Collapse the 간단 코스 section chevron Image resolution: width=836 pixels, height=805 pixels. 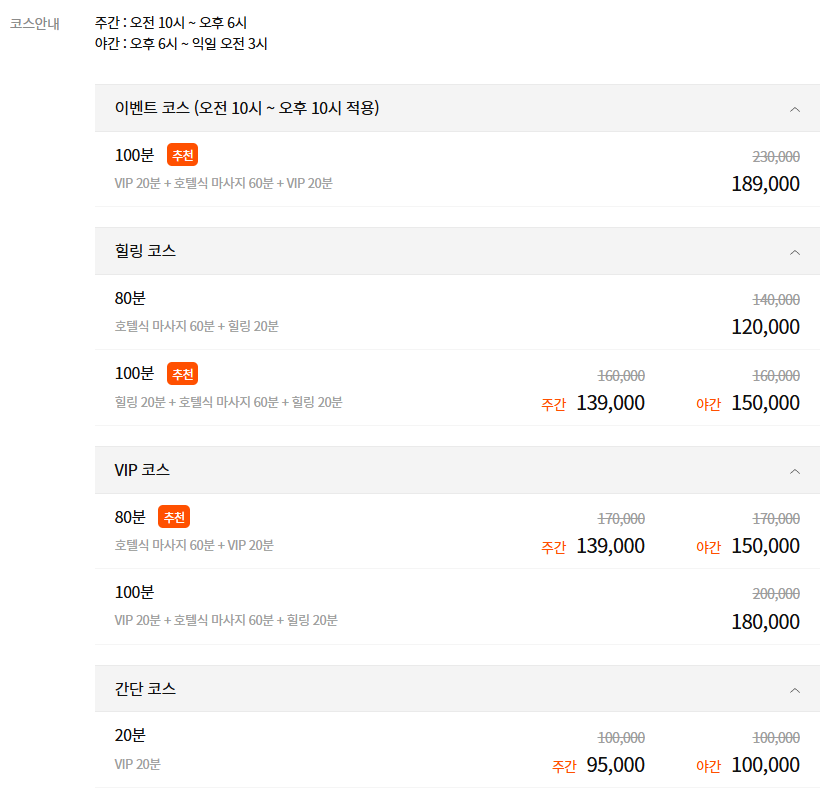(x=795, y=689)
